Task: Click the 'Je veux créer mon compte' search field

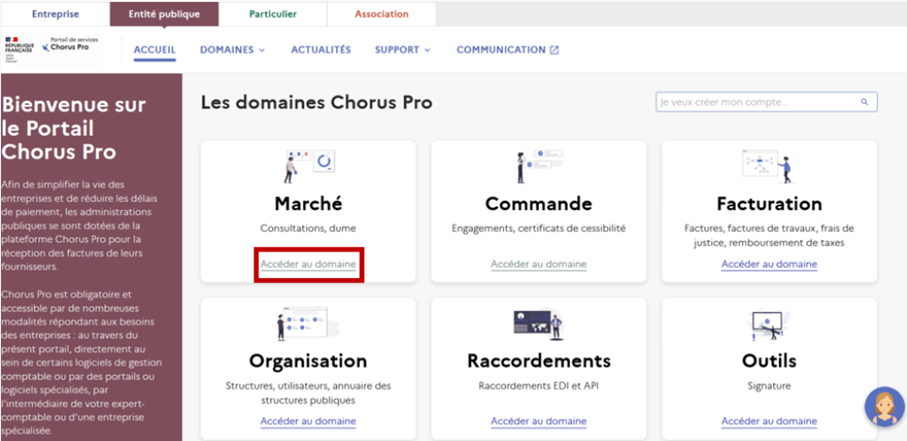Action: coord(766,102)
